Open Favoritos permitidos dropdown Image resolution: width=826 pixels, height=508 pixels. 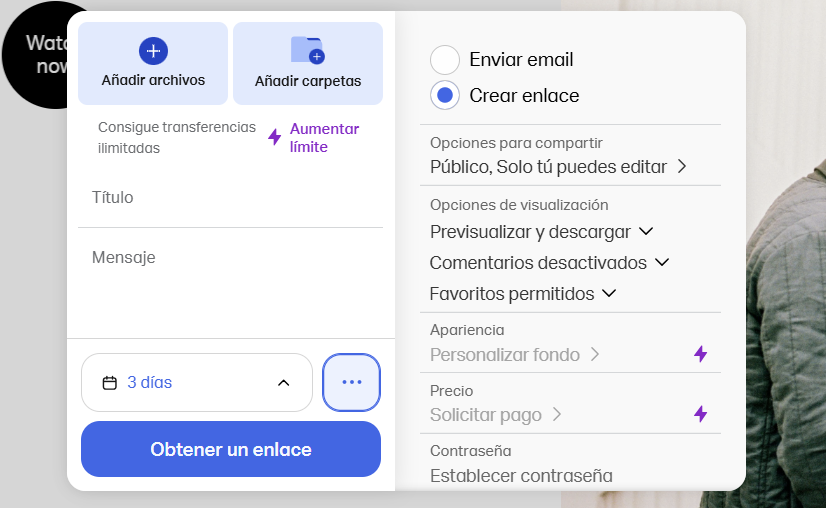tap(523, 294)
